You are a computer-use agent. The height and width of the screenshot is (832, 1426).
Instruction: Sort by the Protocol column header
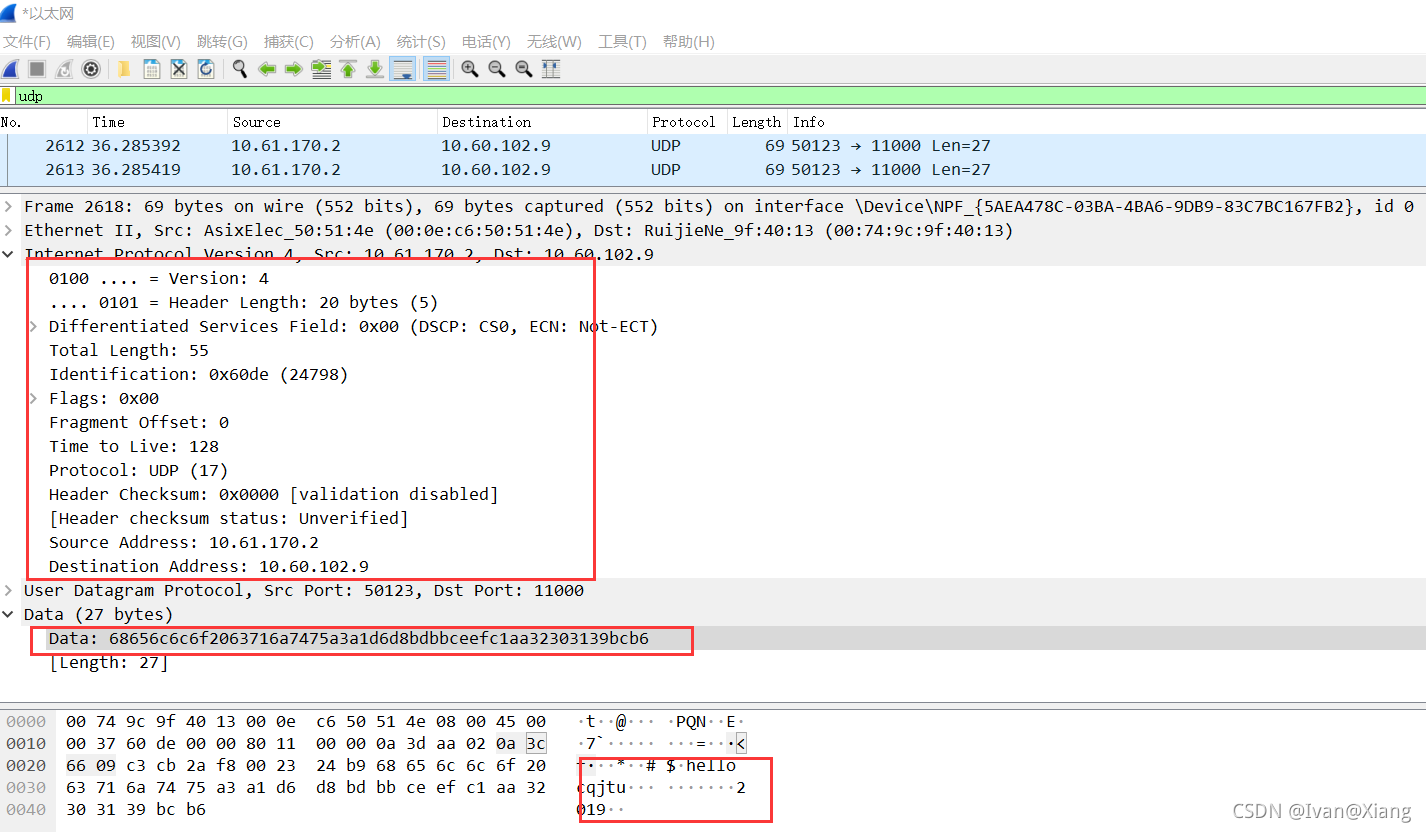pyautogui.click(x=688, y=122)
